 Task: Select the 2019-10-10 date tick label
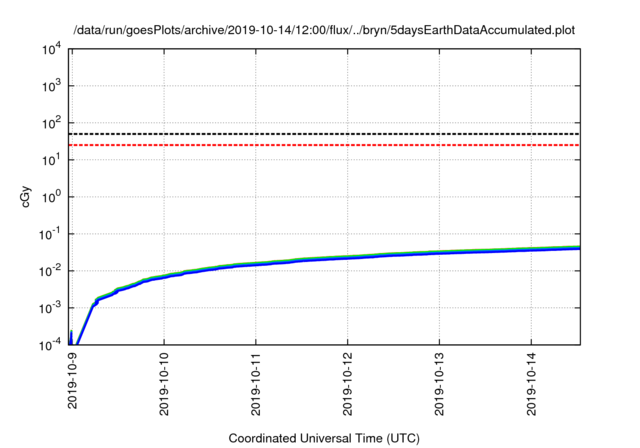164,384
